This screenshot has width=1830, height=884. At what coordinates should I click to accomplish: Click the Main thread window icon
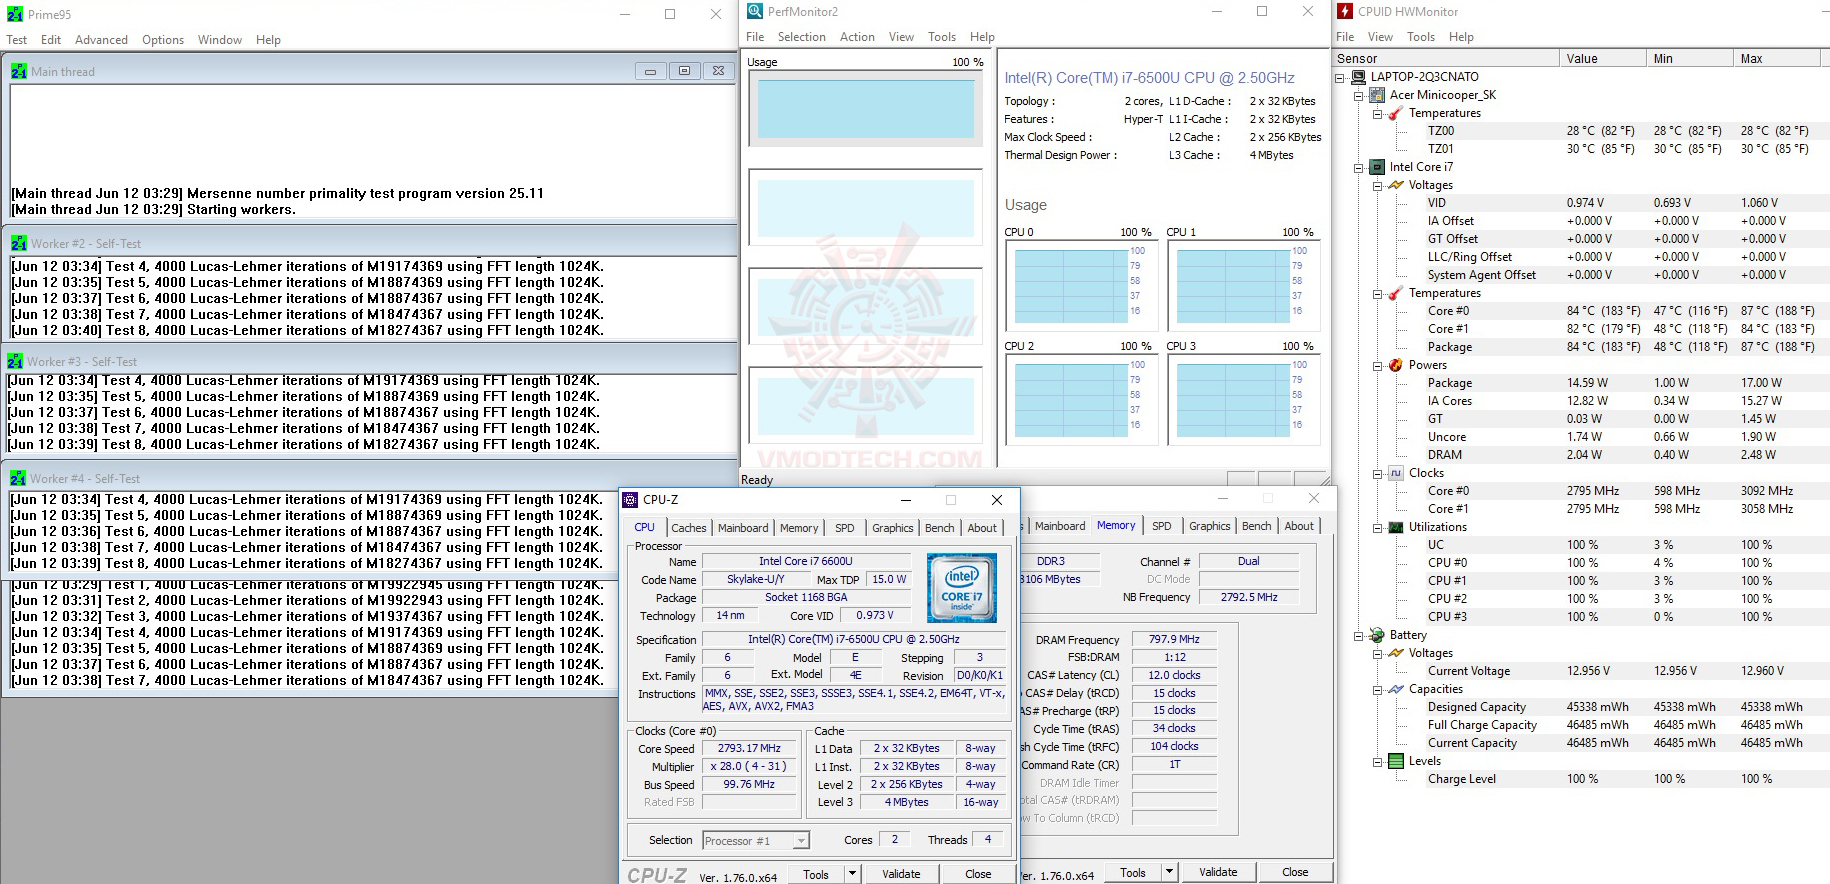point(19,71)
